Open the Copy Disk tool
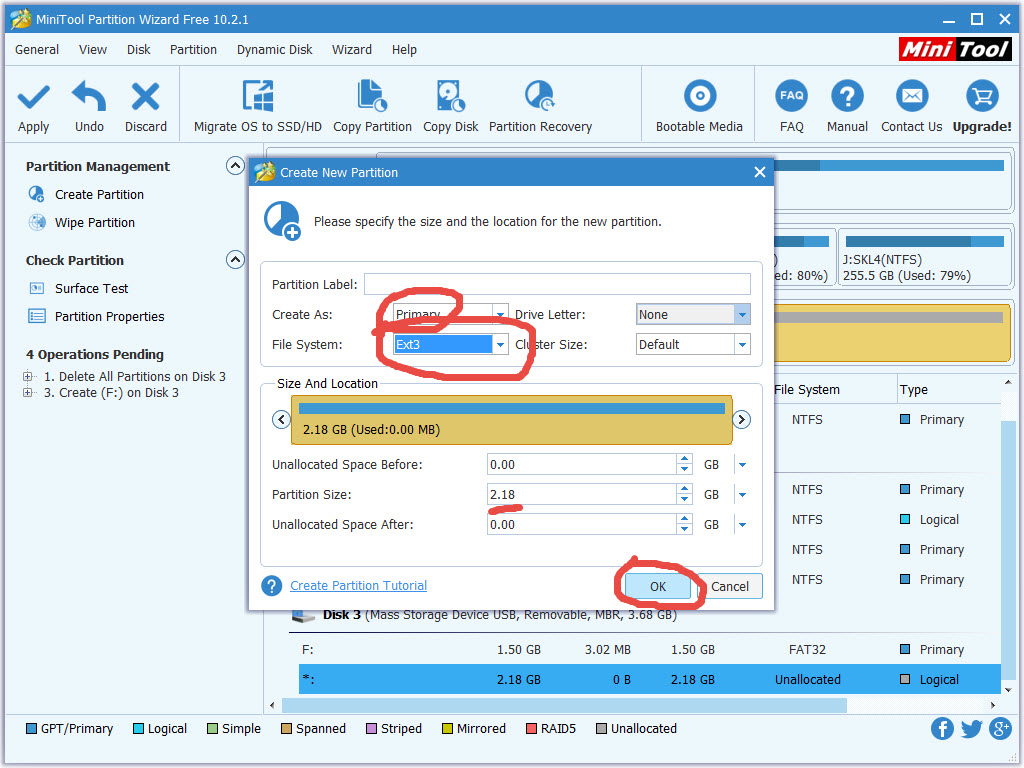 [450, 98]
